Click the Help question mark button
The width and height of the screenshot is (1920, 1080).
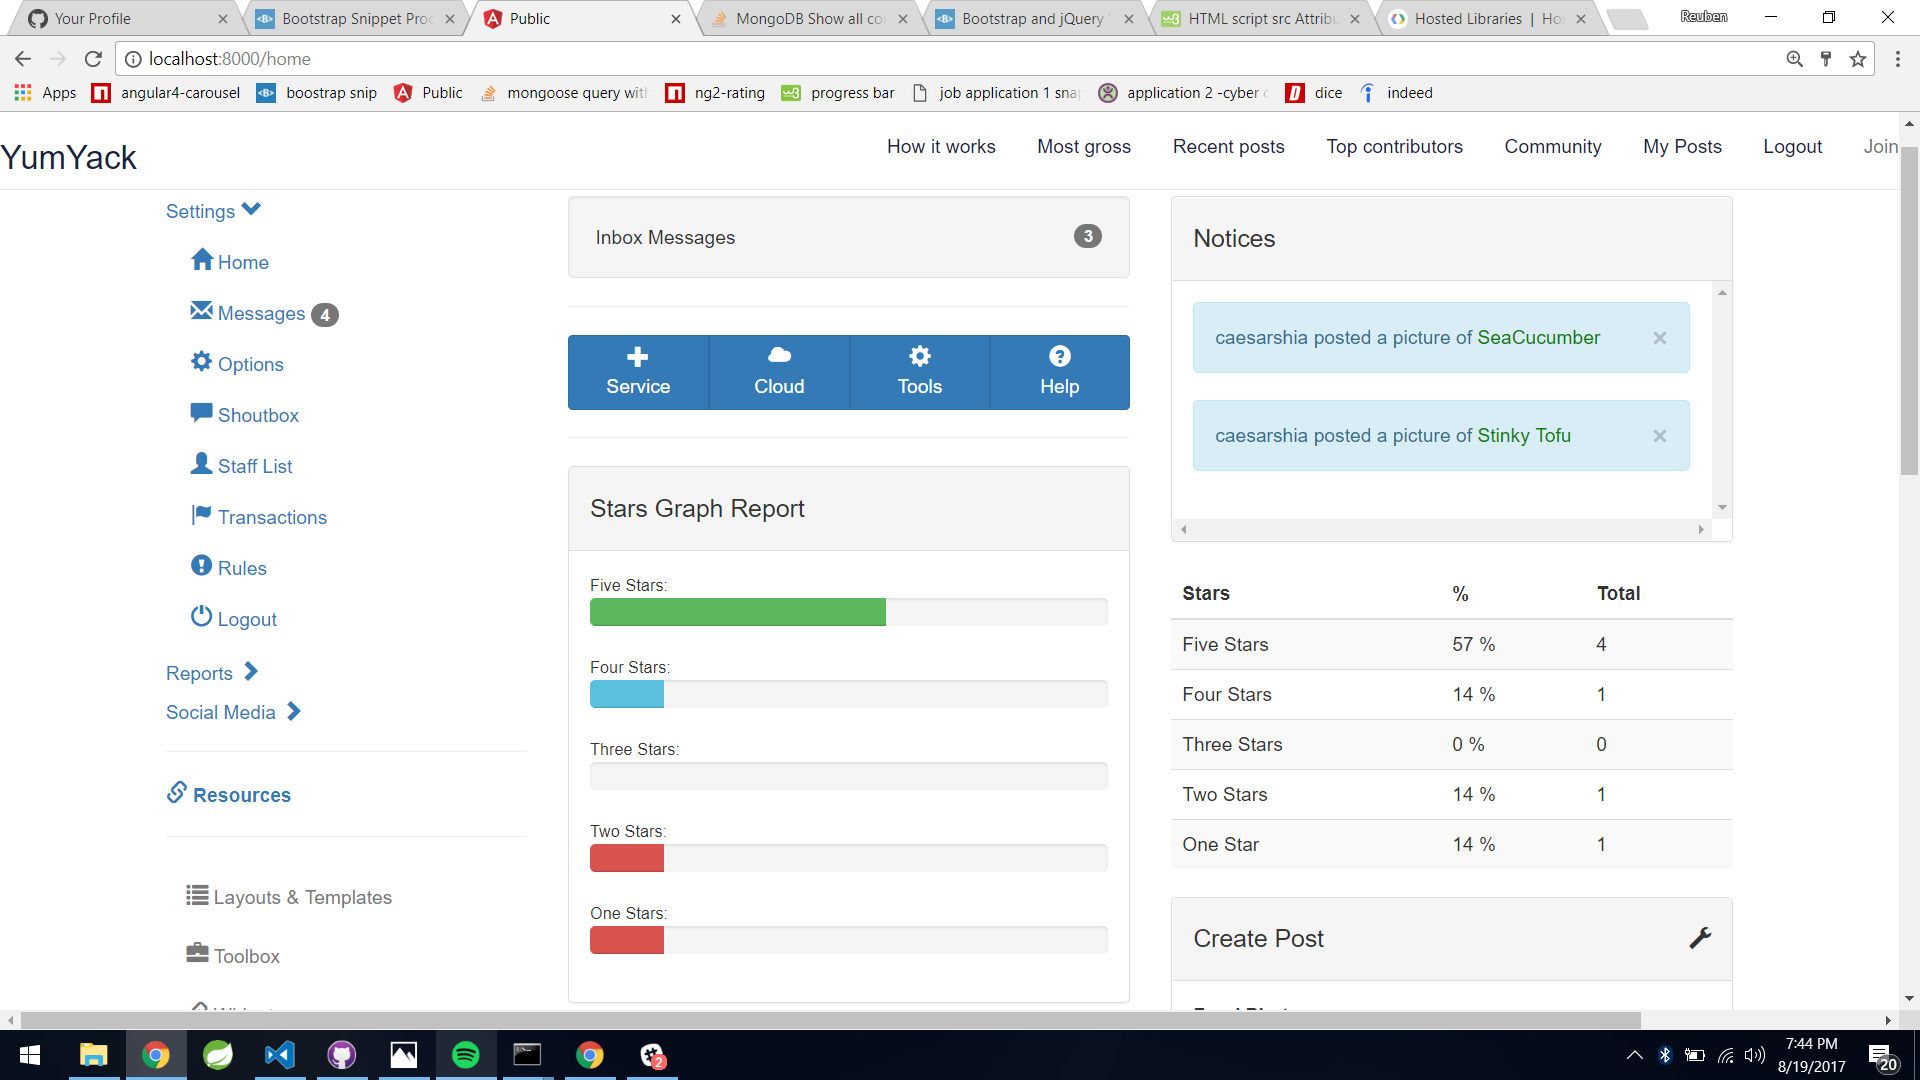(x=1059, y=372)
